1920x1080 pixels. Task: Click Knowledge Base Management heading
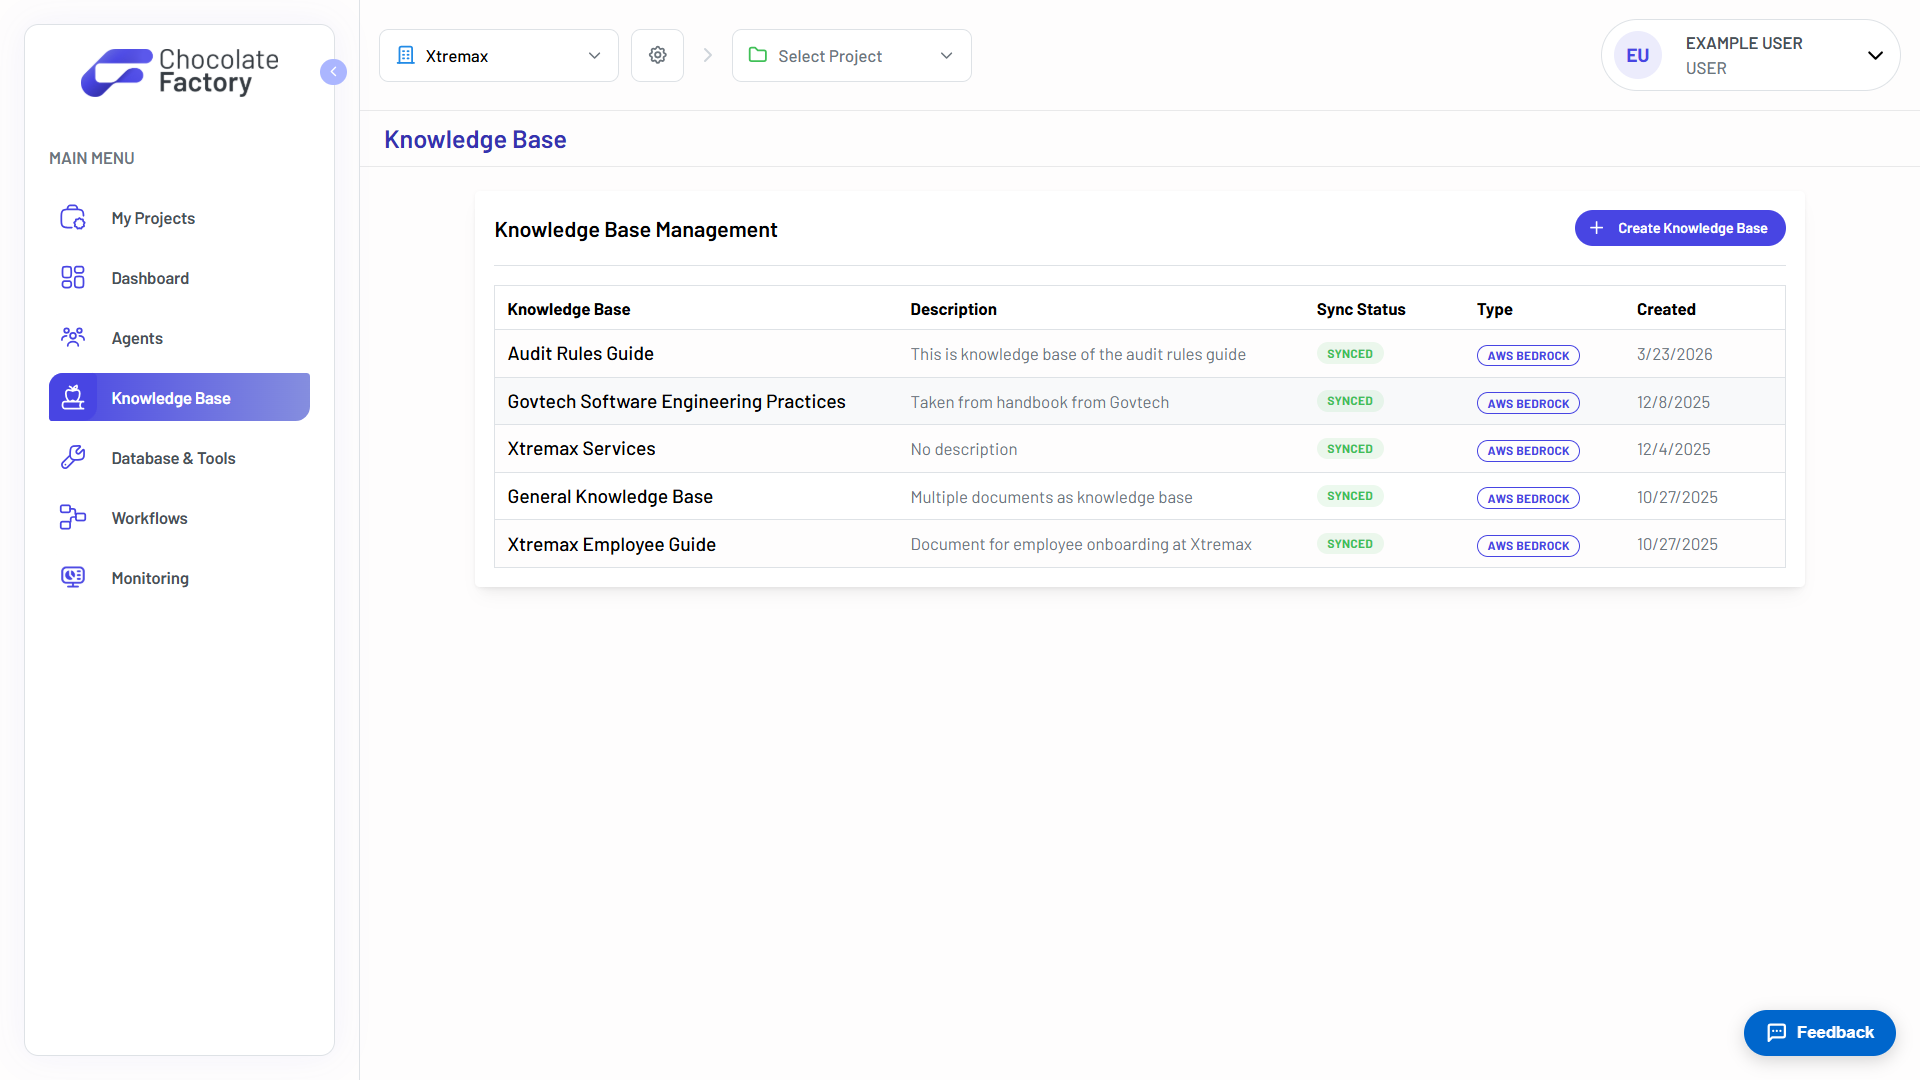[x=635, y=230]
